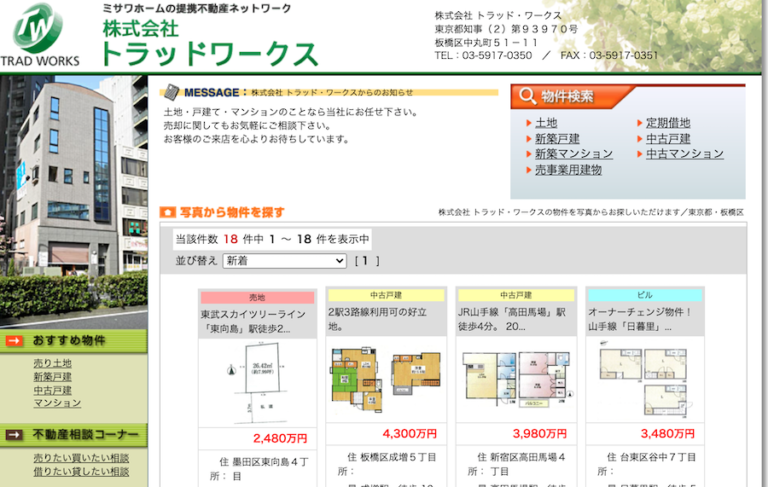The height and width of the screenshot is (487, 768).
Task: Open 売りたい買いたい相談 link
Action: point(81,458)
